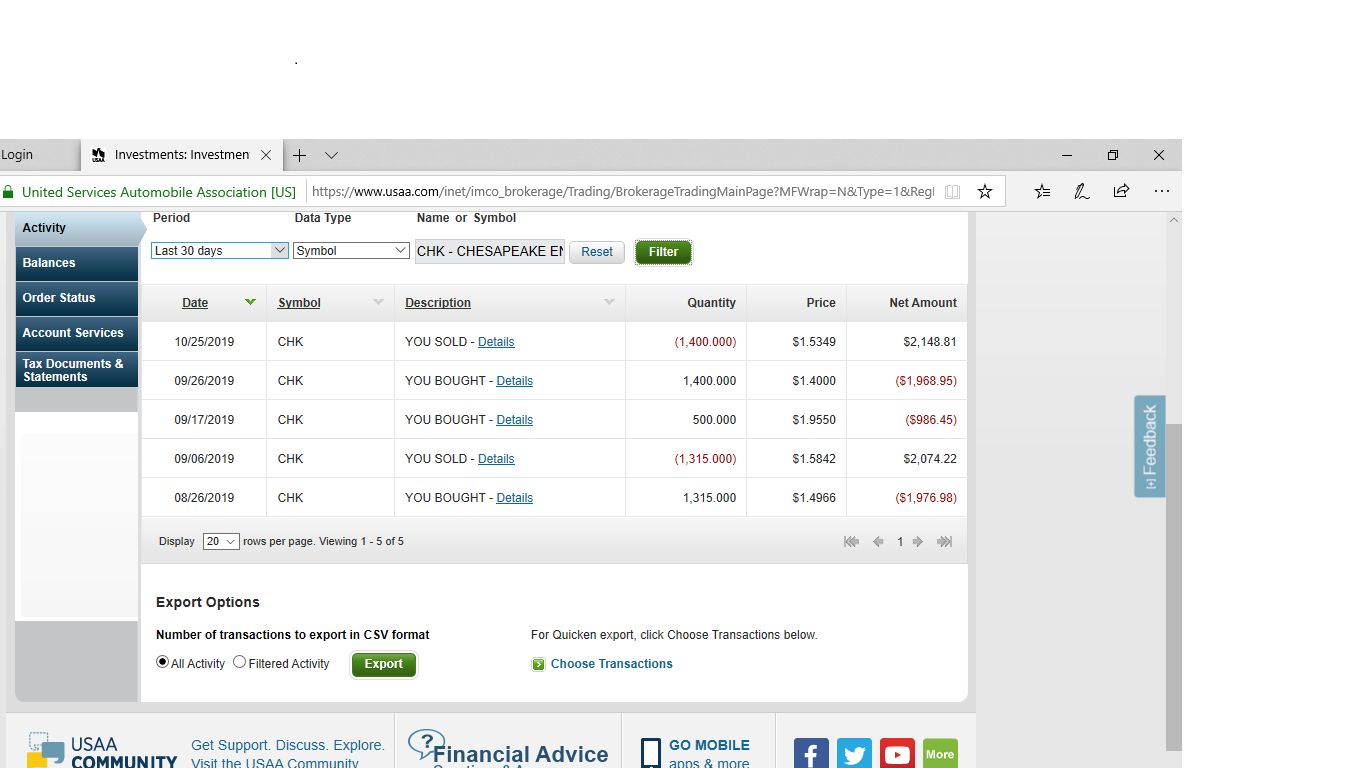Switch to the Login browser tab

click(x=38, y=155)
